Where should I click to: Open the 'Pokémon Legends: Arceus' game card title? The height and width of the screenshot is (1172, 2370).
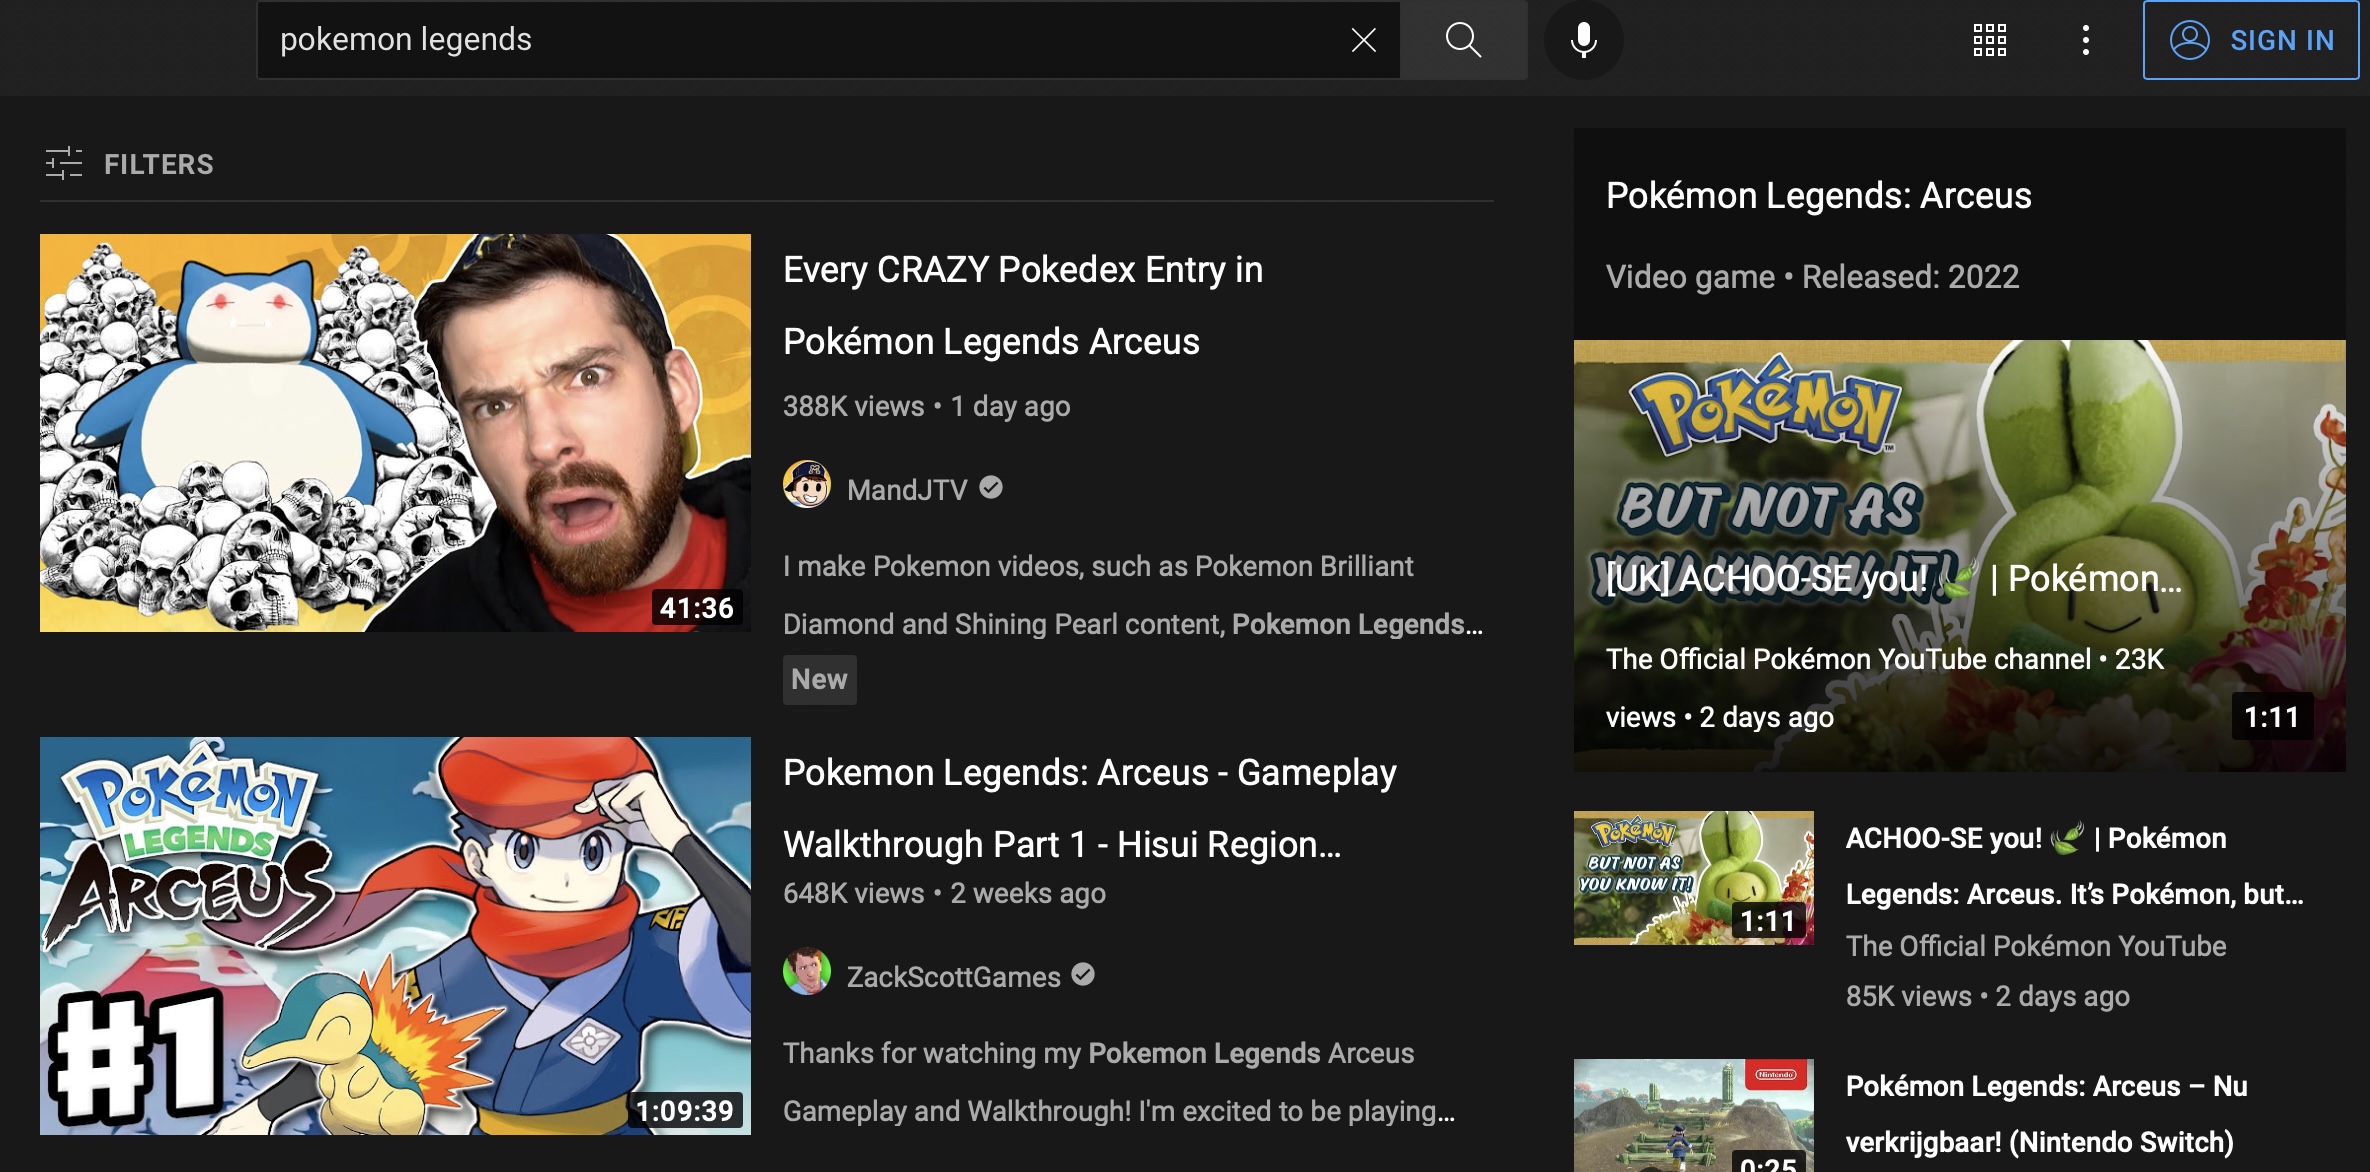point(1818,195)
